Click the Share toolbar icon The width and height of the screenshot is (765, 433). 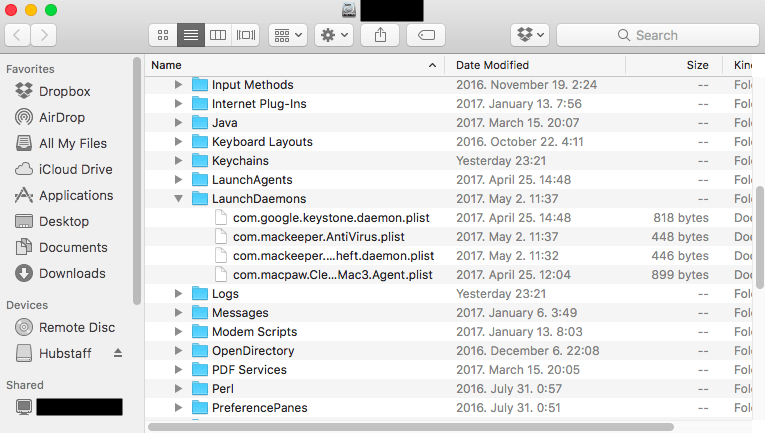click(x=380, y=35)
